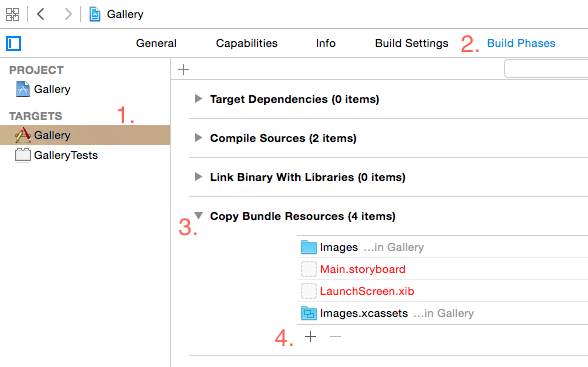Screen dimensions: 588x367
Task: Add a bundle resource with plus button
Action: (310, 337)
